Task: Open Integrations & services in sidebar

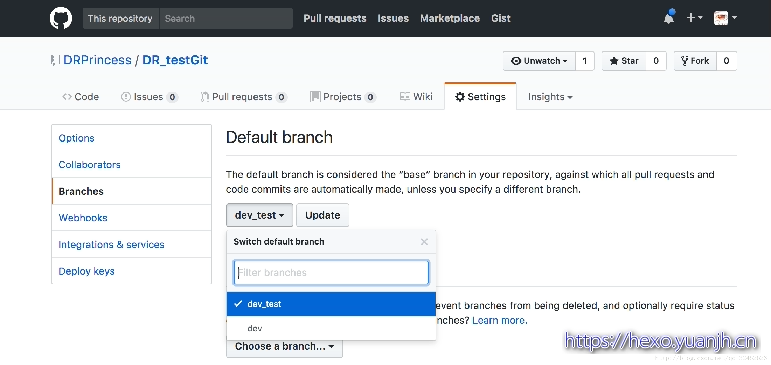Action: click(x=131, y=244)
